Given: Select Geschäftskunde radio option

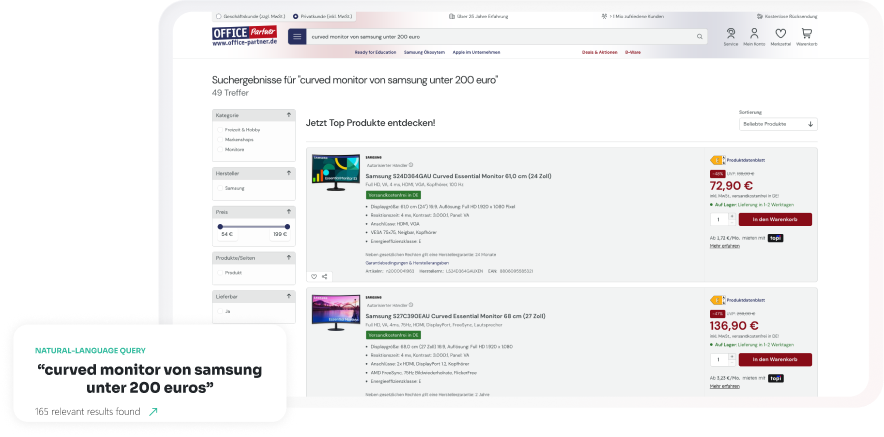Looking at the screenshot, I should click(218, 16).
